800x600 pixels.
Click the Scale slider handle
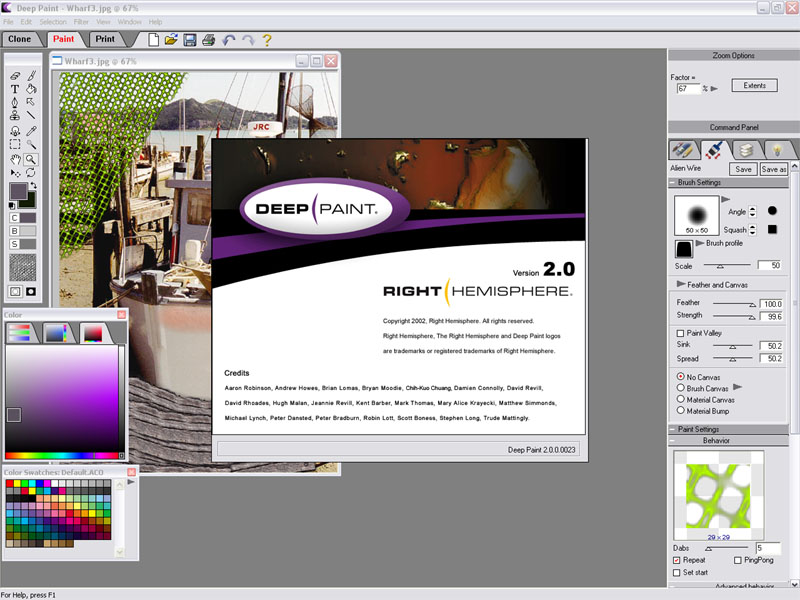[x=720, y=266]
